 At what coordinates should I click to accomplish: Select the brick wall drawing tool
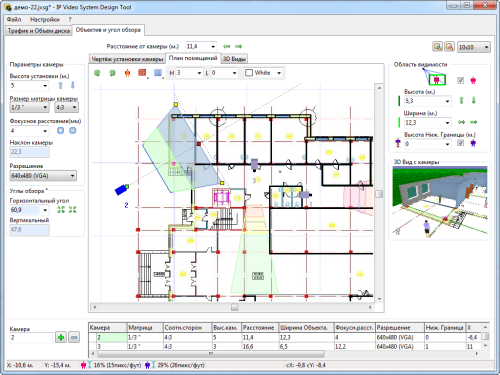(x=142, y=73)
